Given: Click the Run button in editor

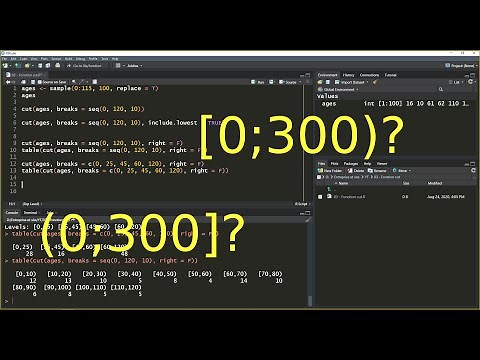Looking at the screenshot, I should (x=258, y=82).
